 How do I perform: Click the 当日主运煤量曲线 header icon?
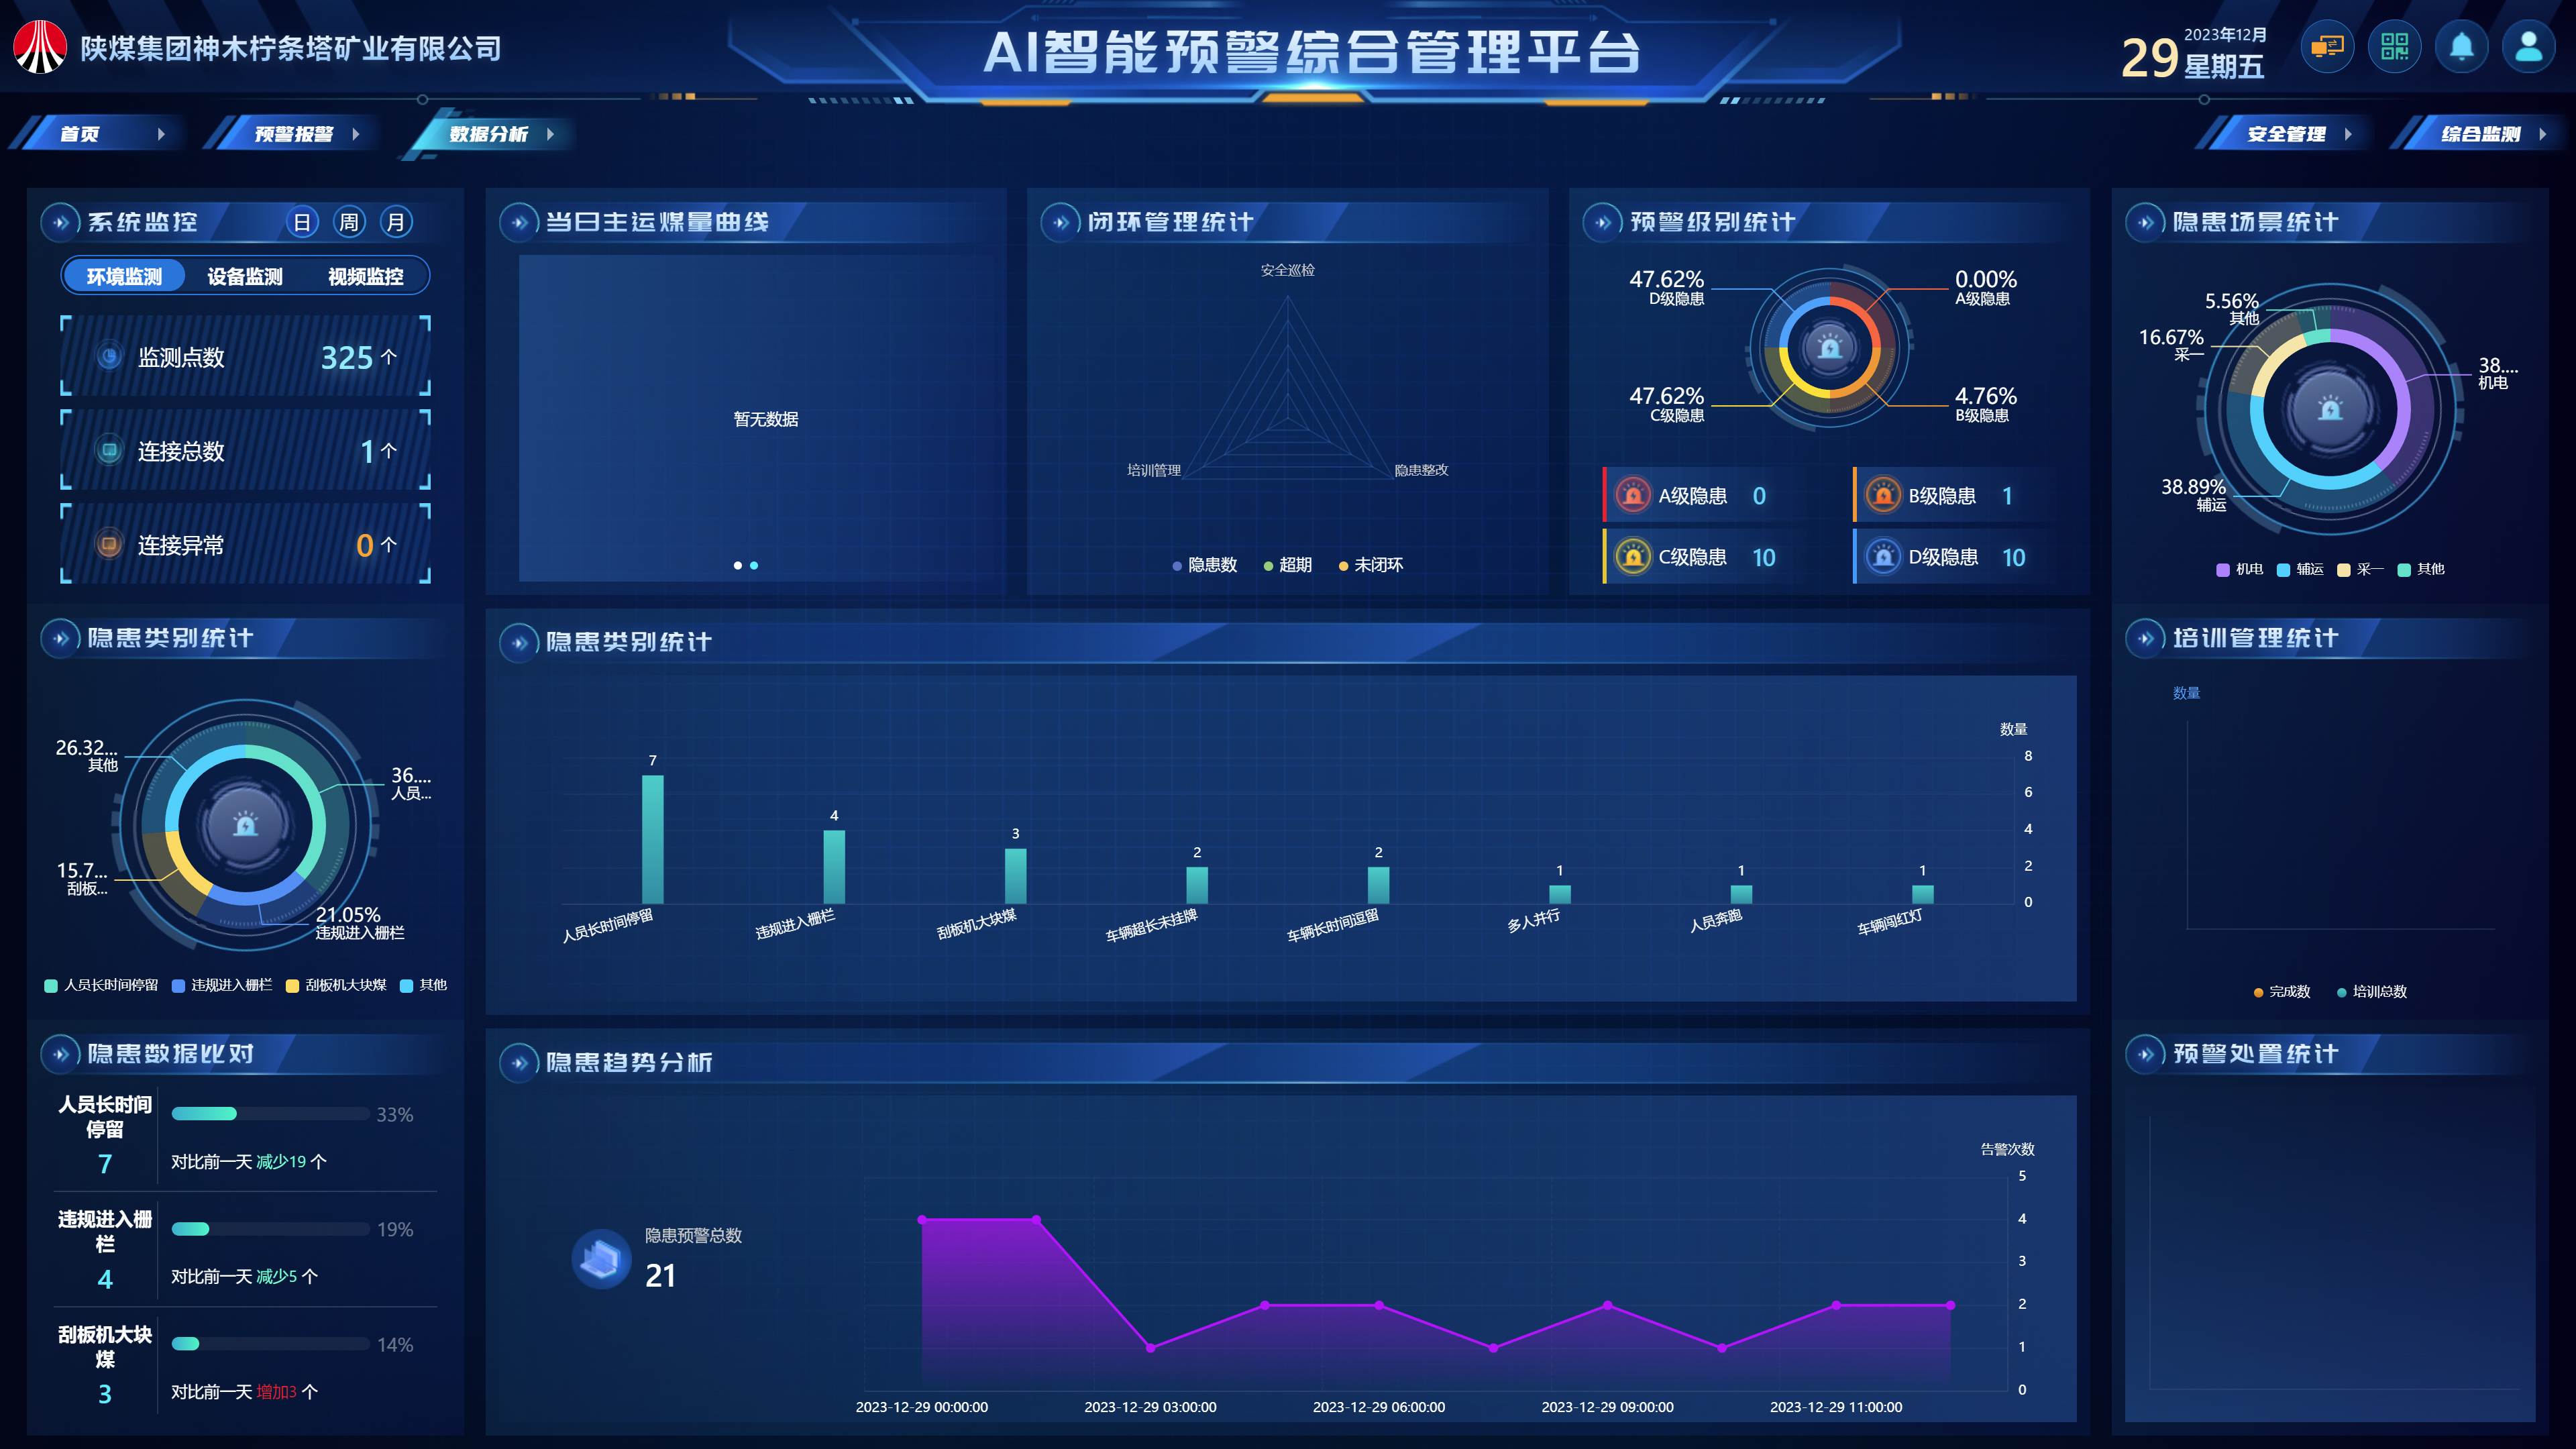519,222
